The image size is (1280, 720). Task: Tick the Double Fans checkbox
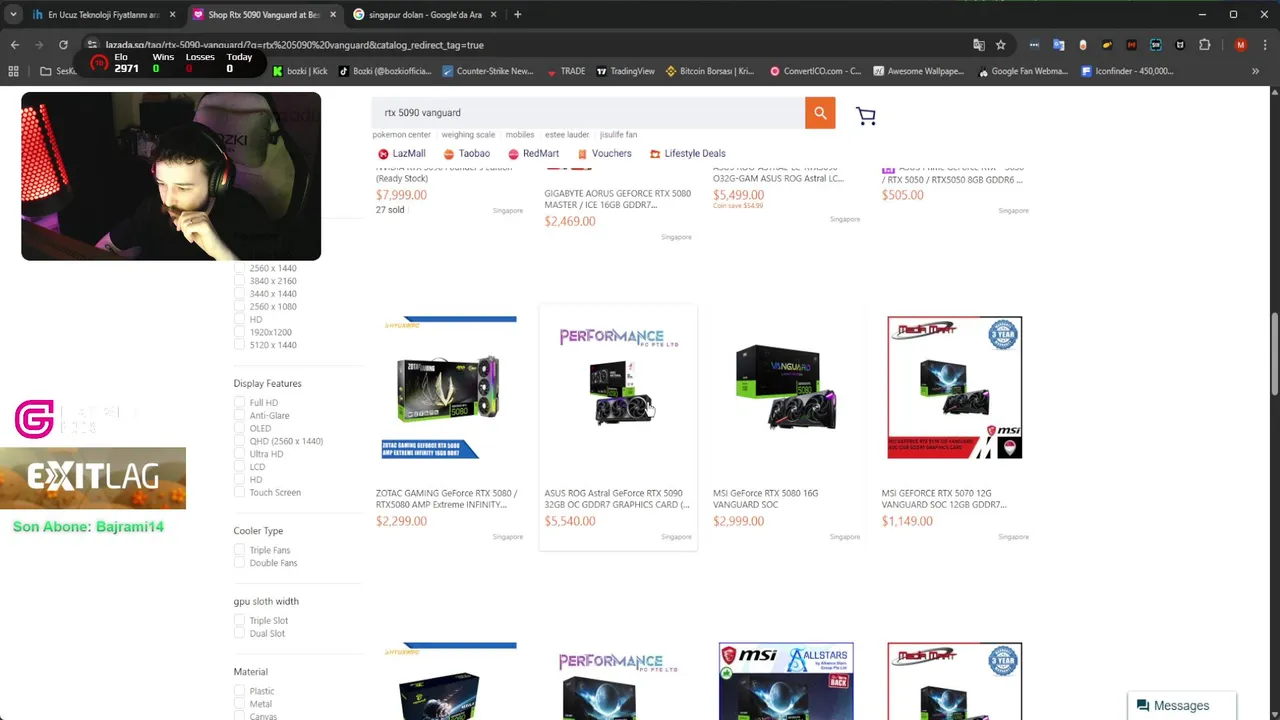[x=239, y=563]
